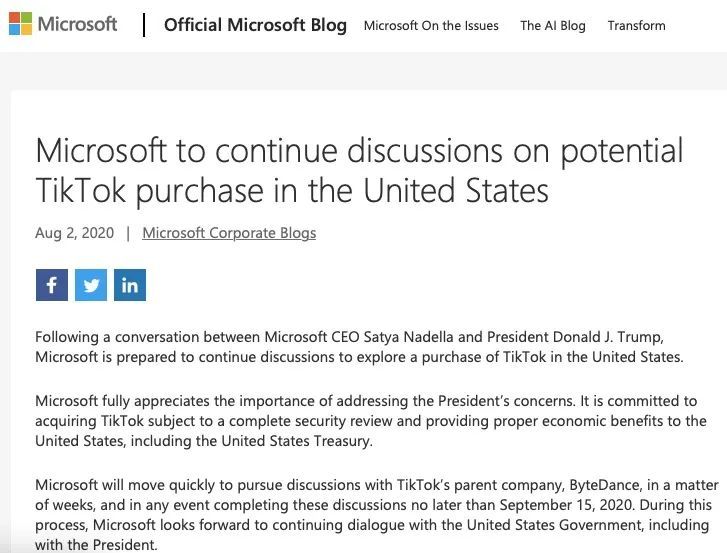Open the Microsoft Corporate Blogs author link
The height and width of the screenshot is (553, 727).
(229, 233)
